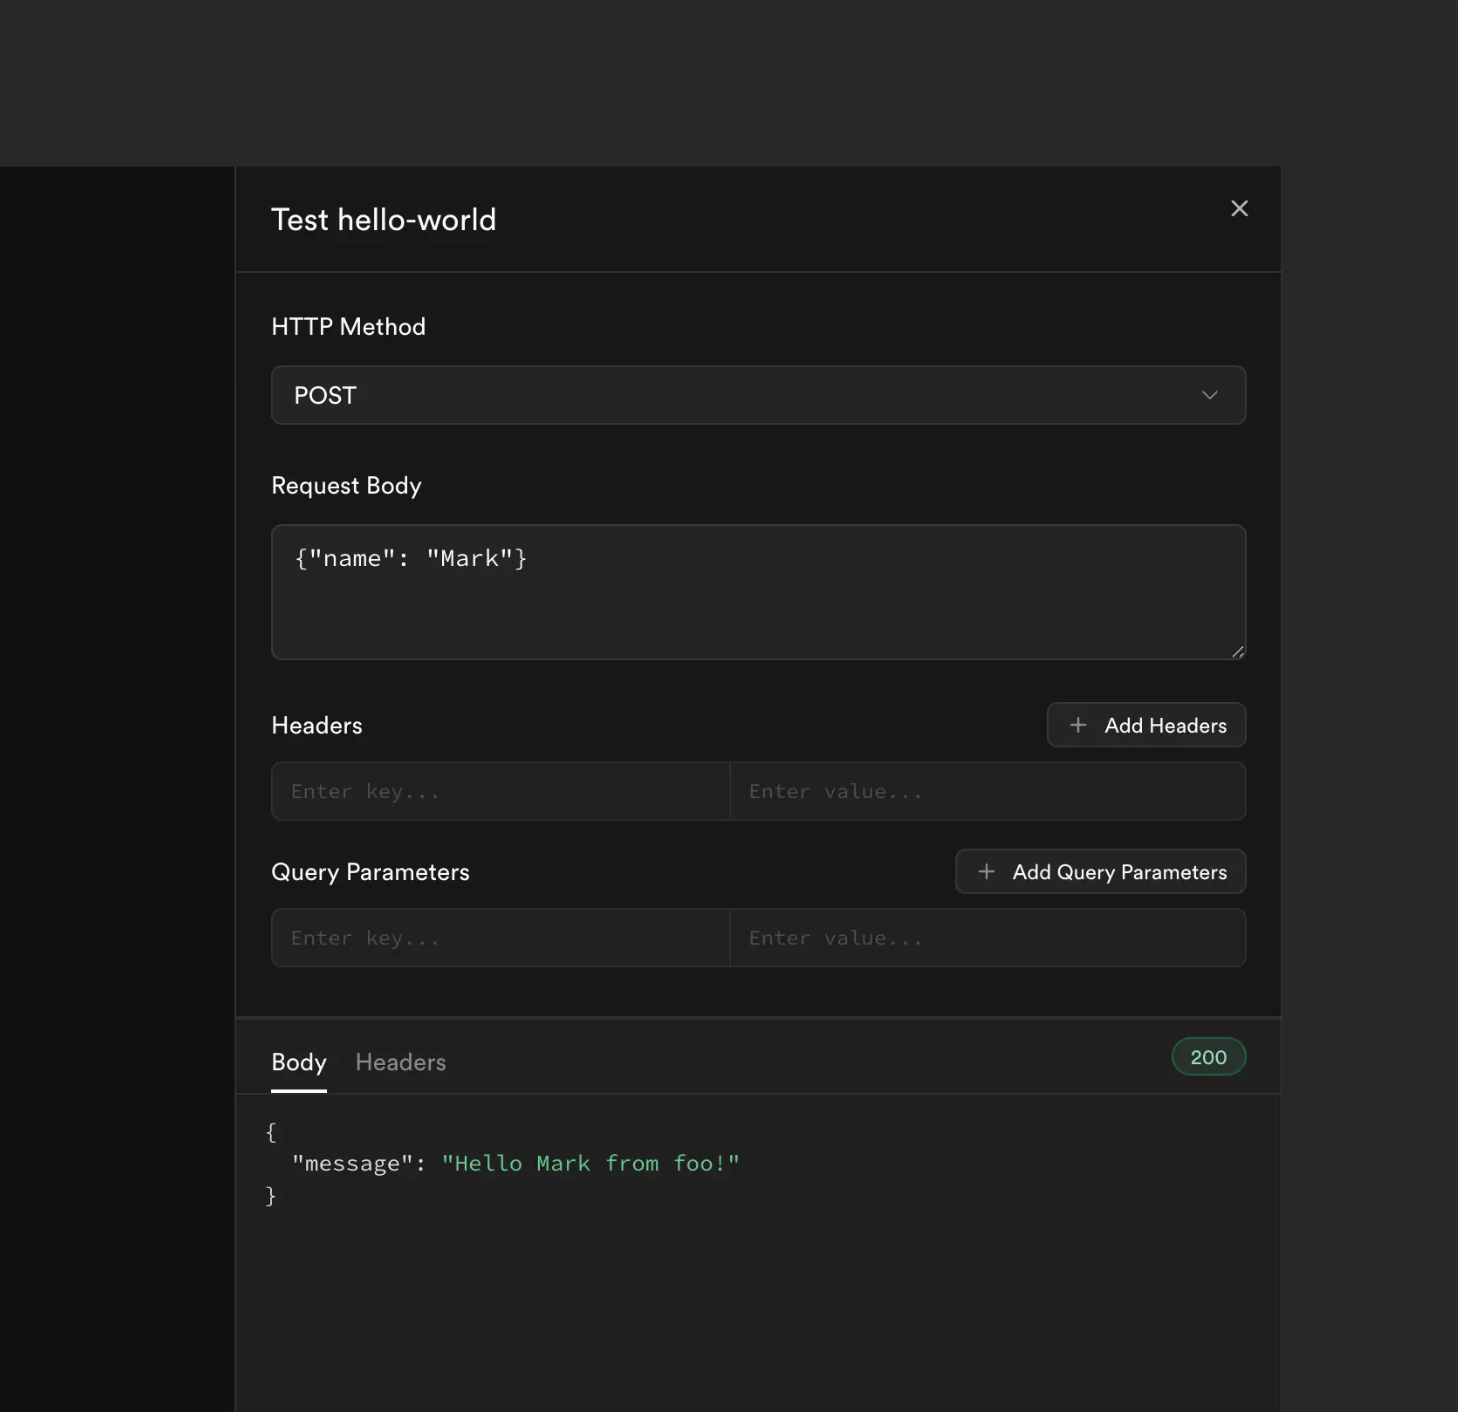The image size is (1458, 1412).
Task: Click the Add Query Parameters button
Action: coord(1100,872)
